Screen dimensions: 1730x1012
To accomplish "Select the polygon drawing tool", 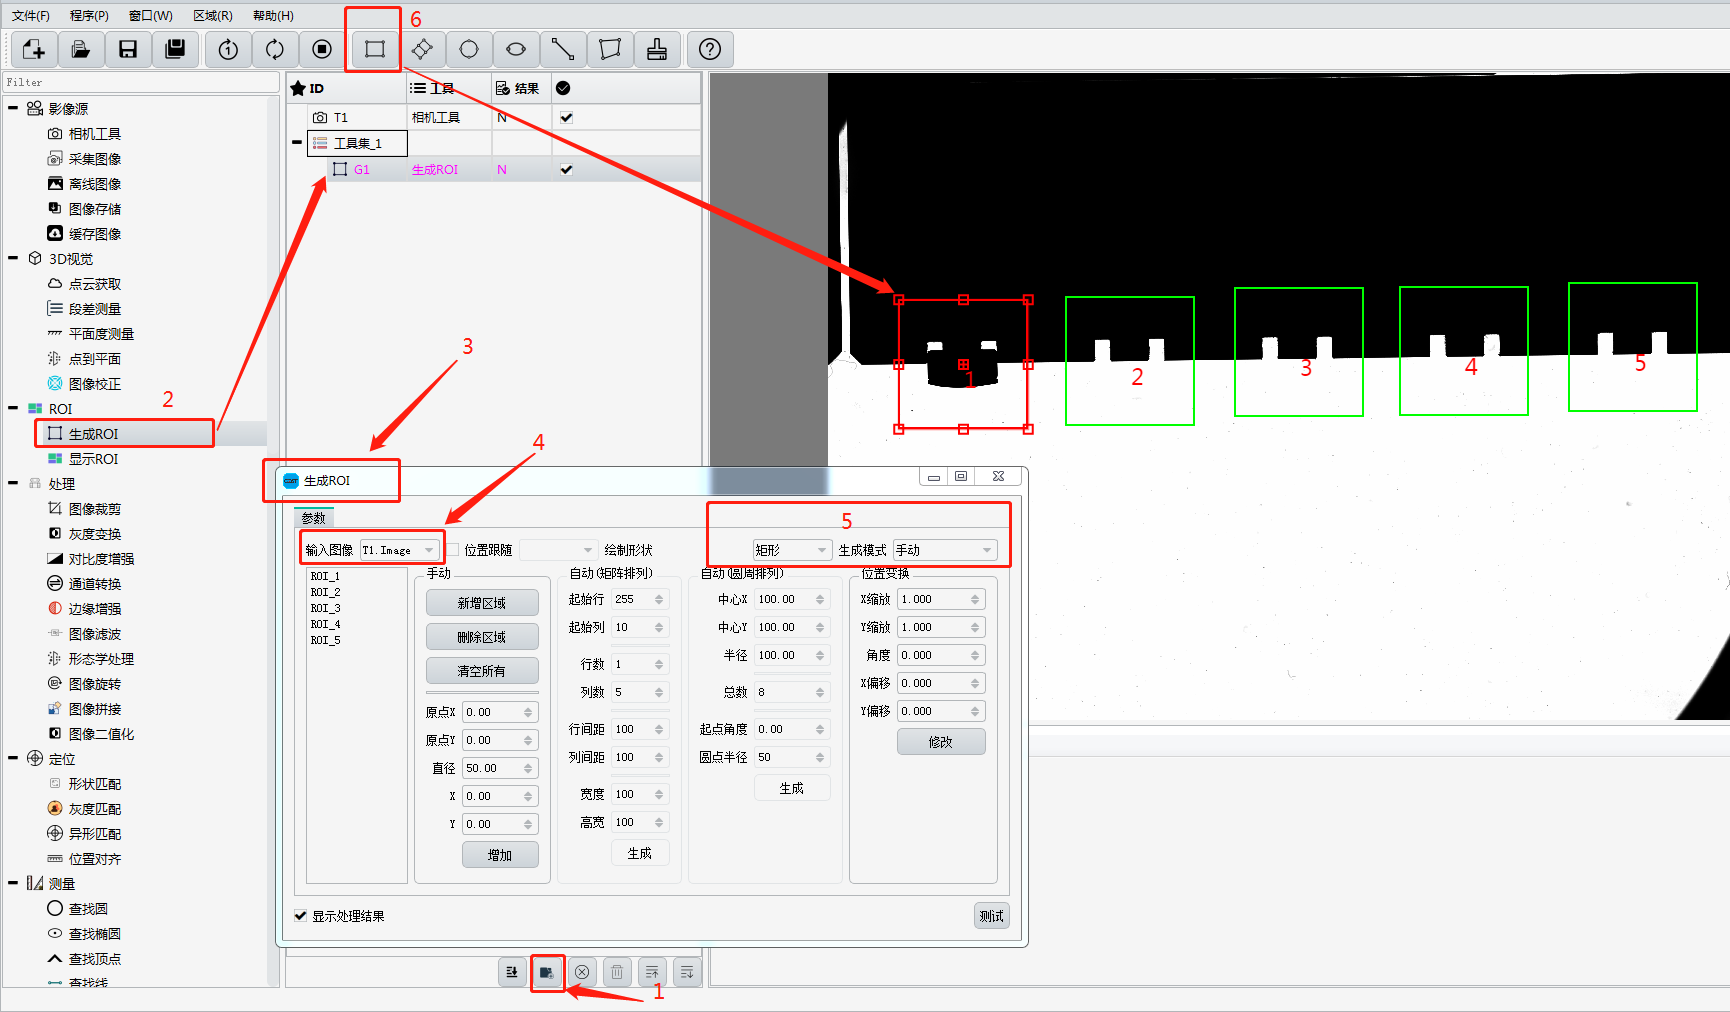I will 610,49.
